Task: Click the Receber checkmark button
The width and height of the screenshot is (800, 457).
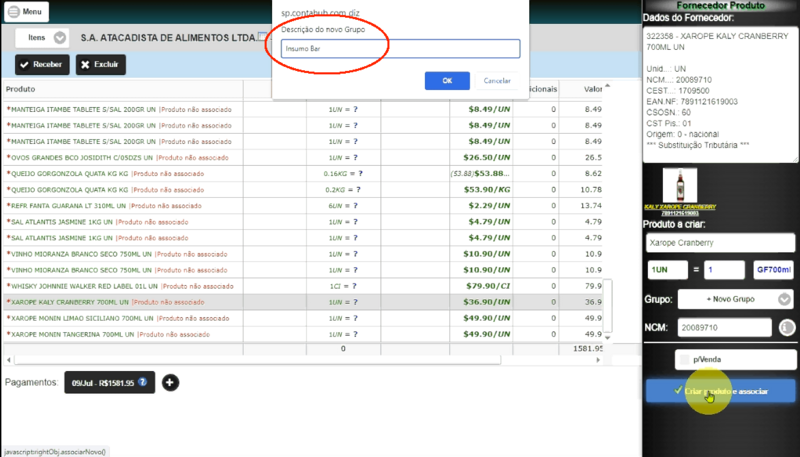Action: coord(42,65)
